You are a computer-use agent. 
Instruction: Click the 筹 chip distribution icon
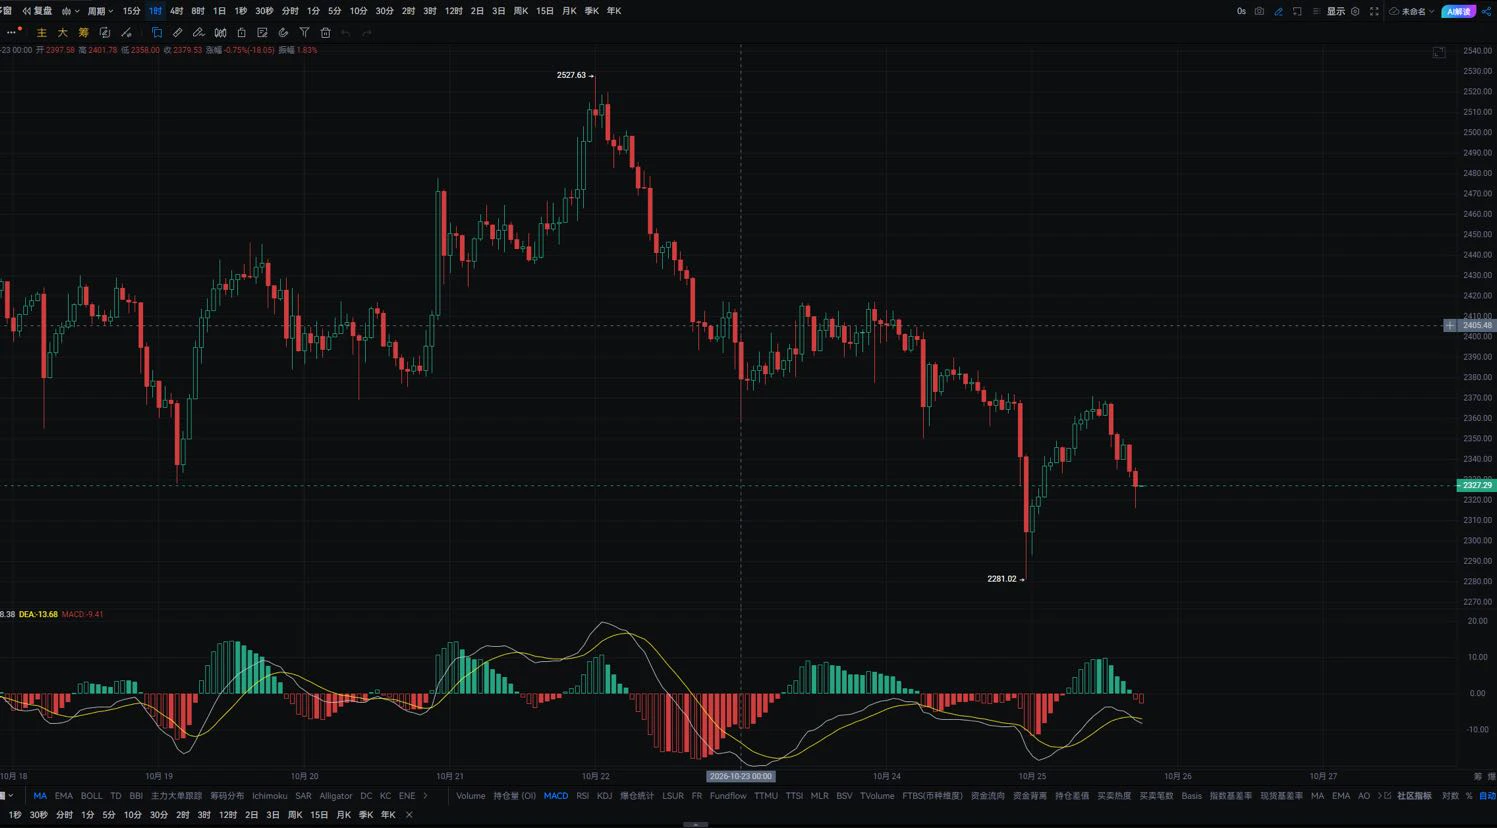(83, 33)
